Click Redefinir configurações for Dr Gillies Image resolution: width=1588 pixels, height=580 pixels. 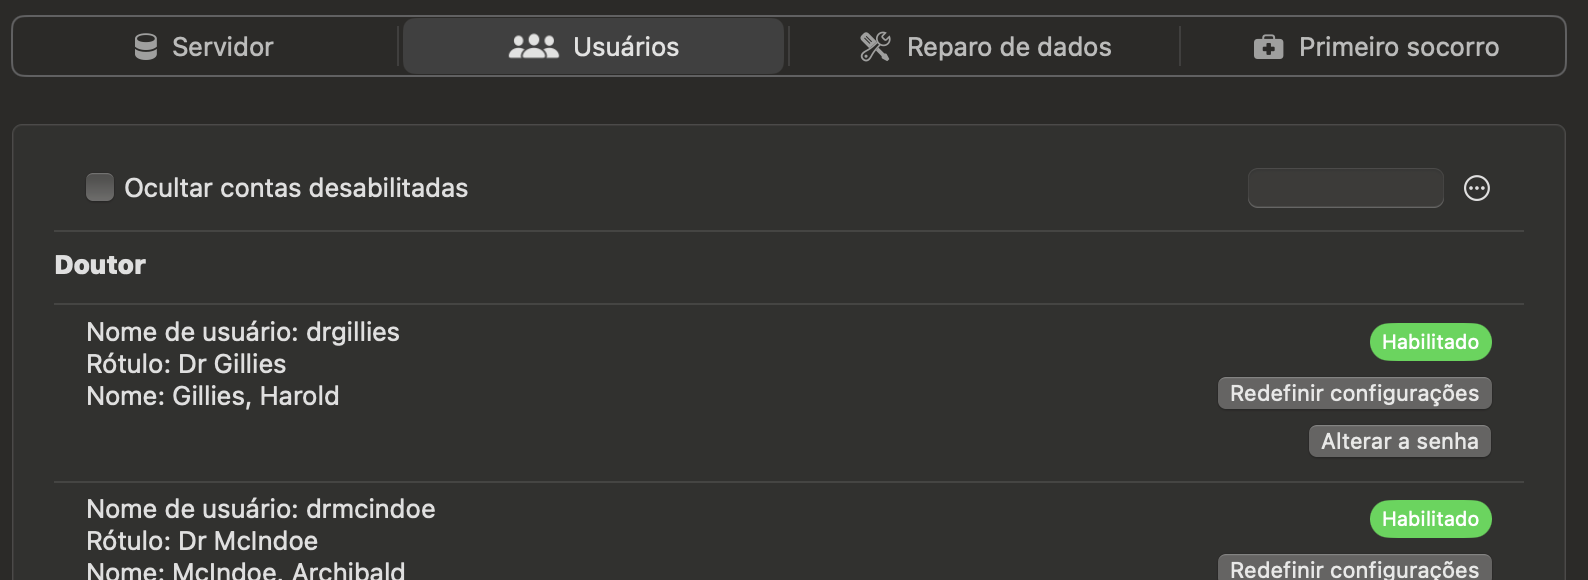[x=1354, y=393]
